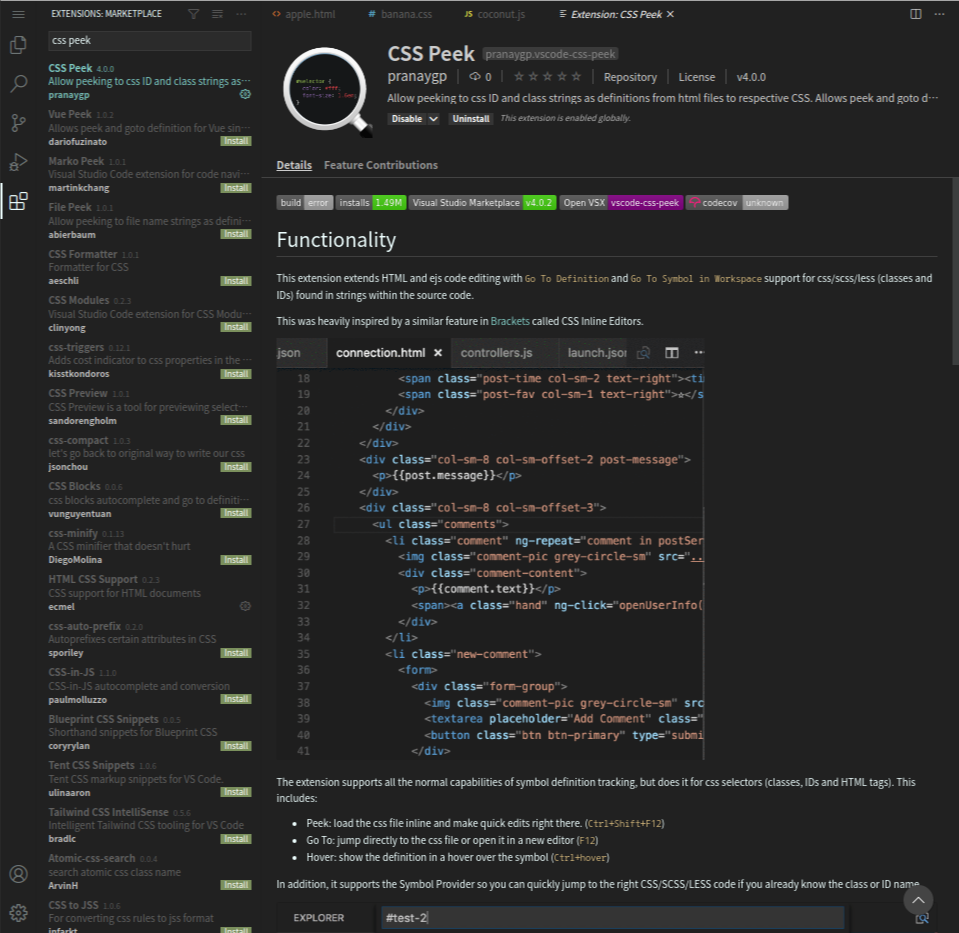959x933 pixels.
Task: Install the CSS Blocks extension
Action: click(x=235, y=513)
